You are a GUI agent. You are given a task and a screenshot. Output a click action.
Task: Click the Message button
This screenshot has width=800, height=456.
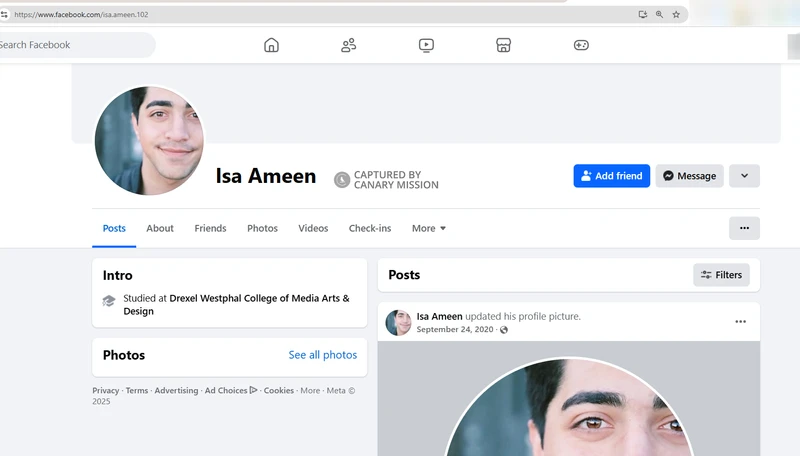689,176
